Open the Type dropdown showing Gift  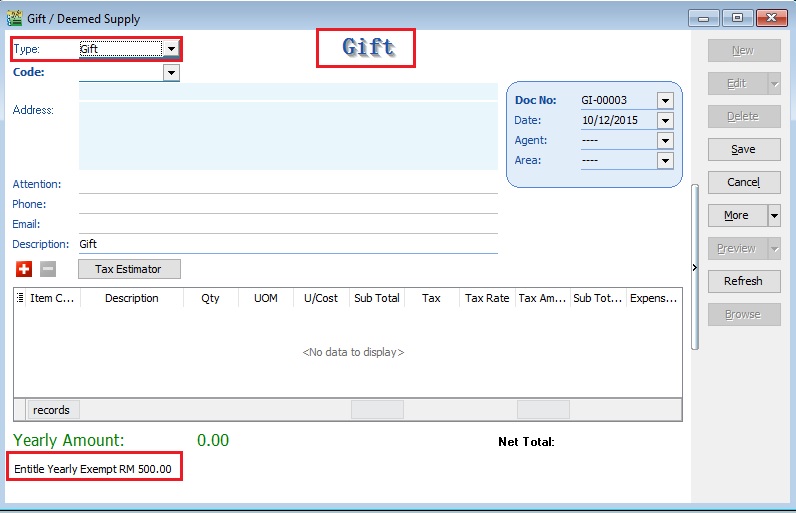coord(171,48)
